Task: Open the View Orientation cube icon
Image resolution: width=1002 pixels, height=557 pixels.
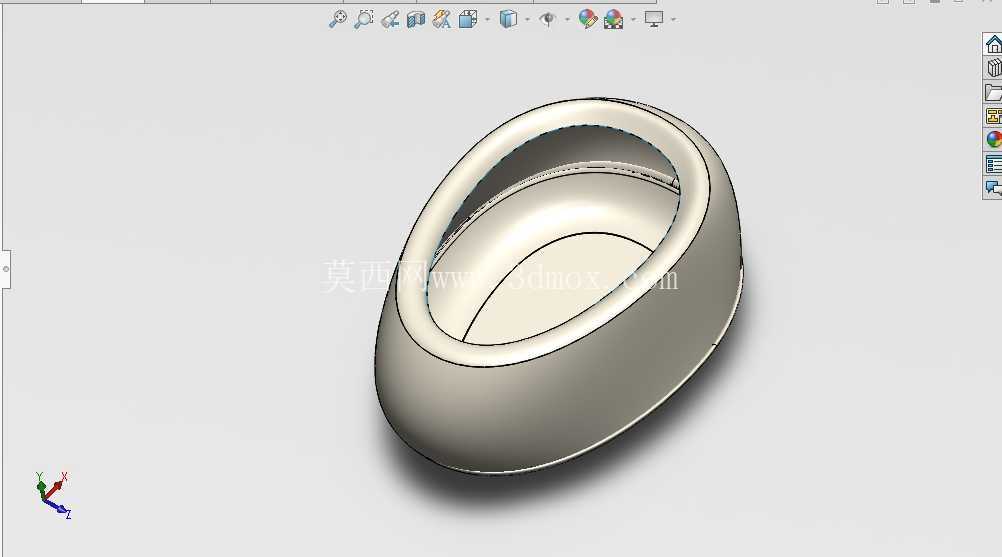Action: 468,19
